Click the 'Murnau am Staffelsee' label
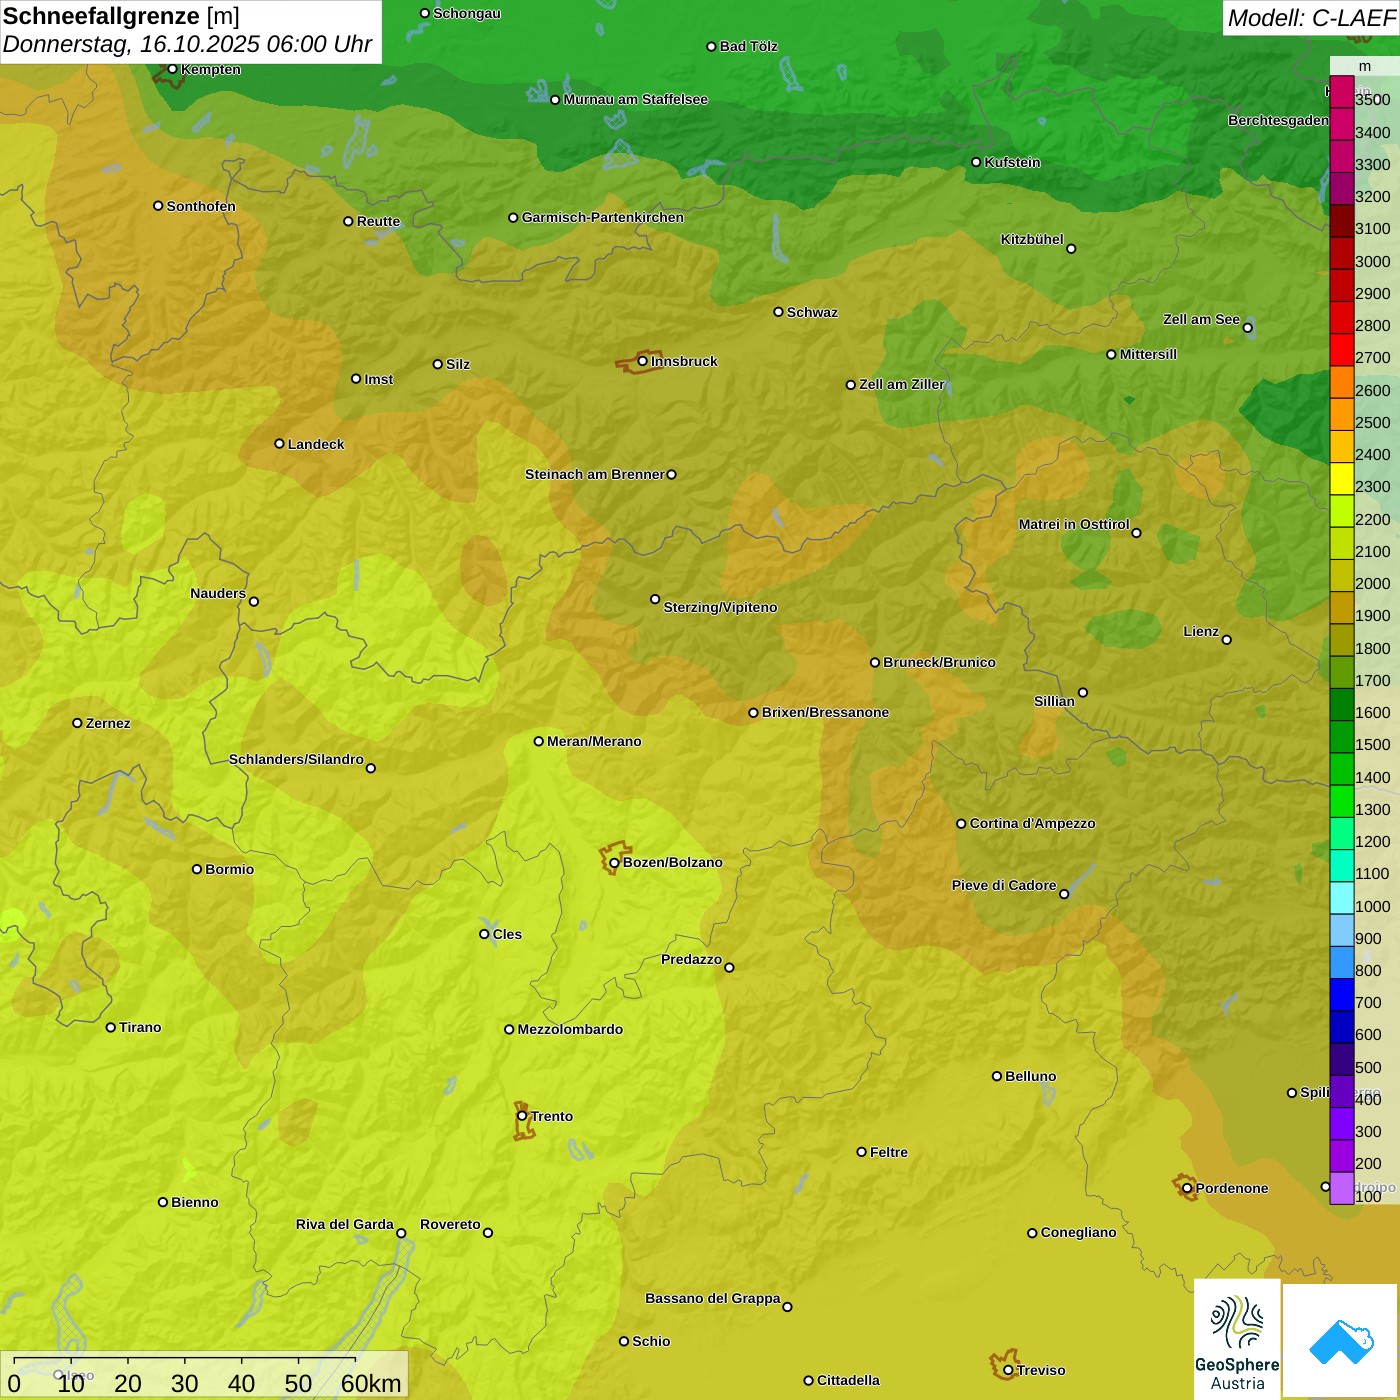The image size is (1400, 1400). point(635,99)
